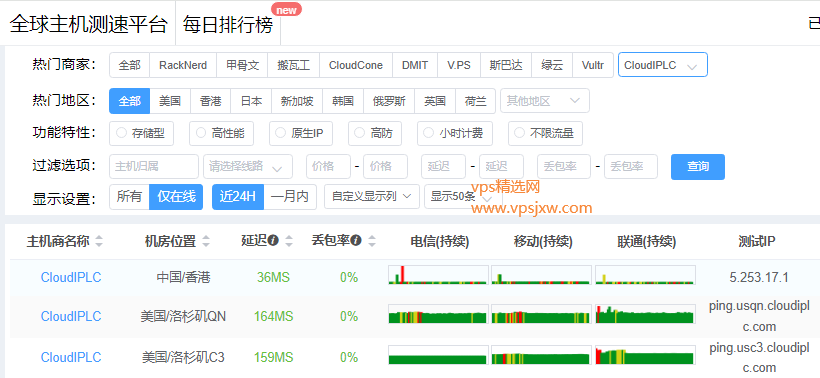Filter region by 英国
Screen dimensions: 820x378
point(435,101)
